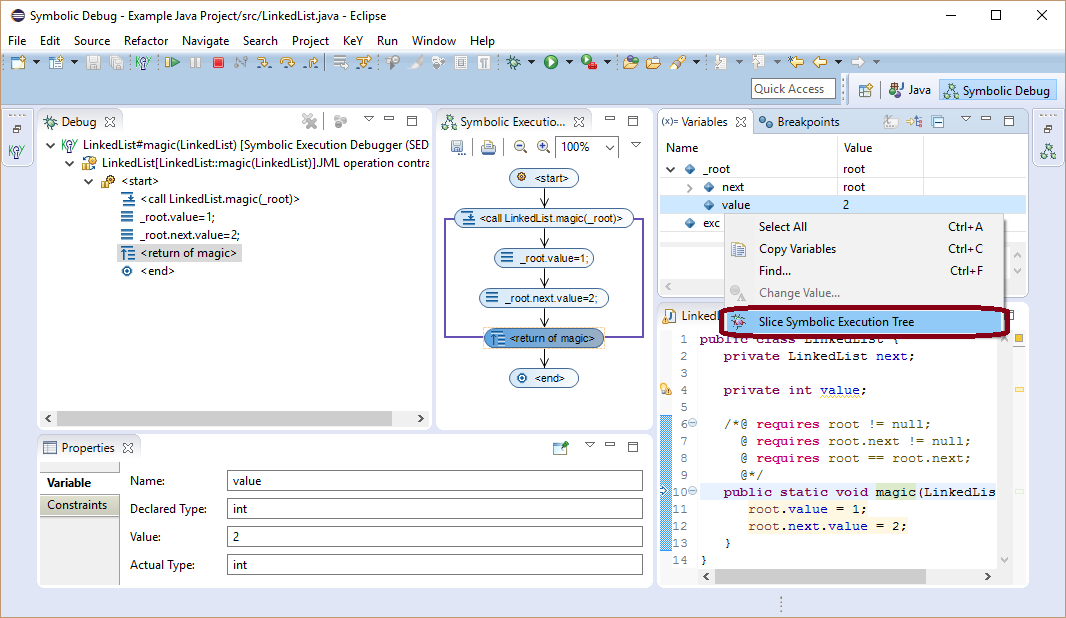
Task: Maximize the Properties view
Action: pos(633,447)
